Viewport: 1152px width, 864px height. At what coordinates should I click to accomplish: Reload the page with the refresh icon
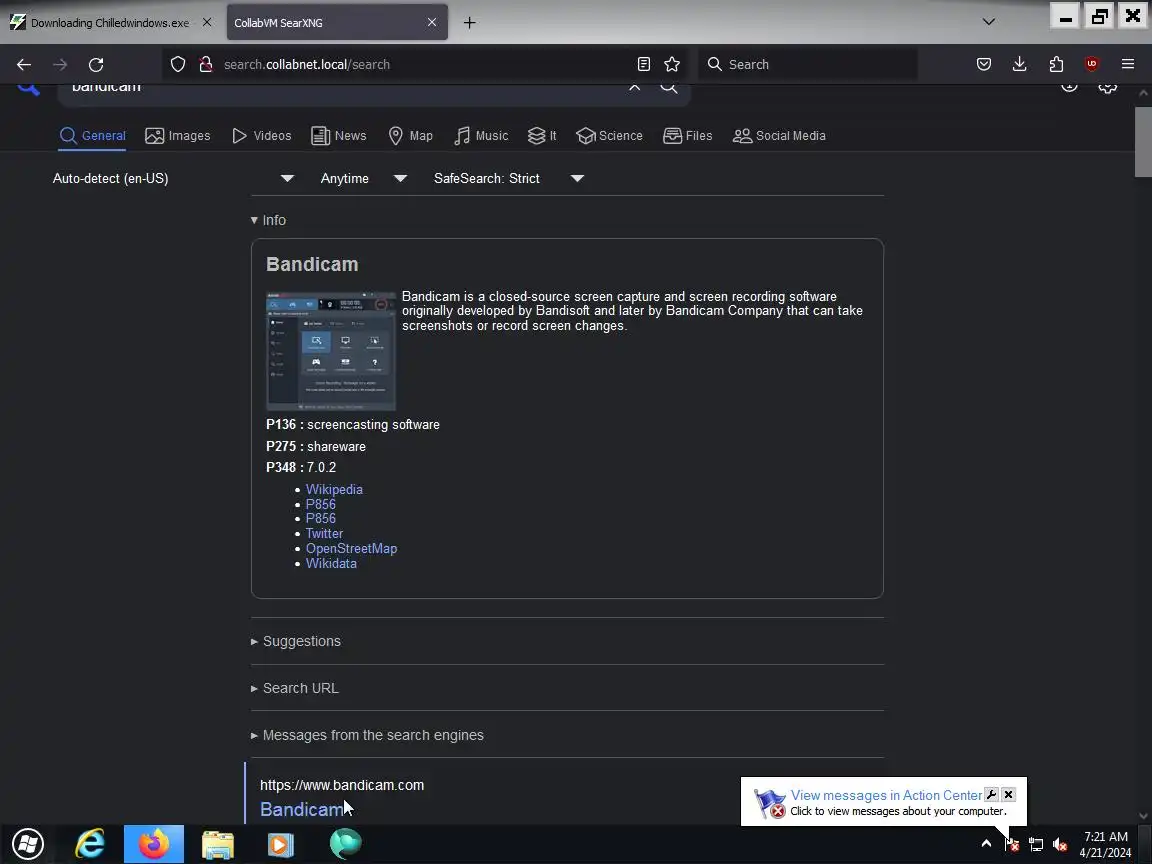point(96,65)
